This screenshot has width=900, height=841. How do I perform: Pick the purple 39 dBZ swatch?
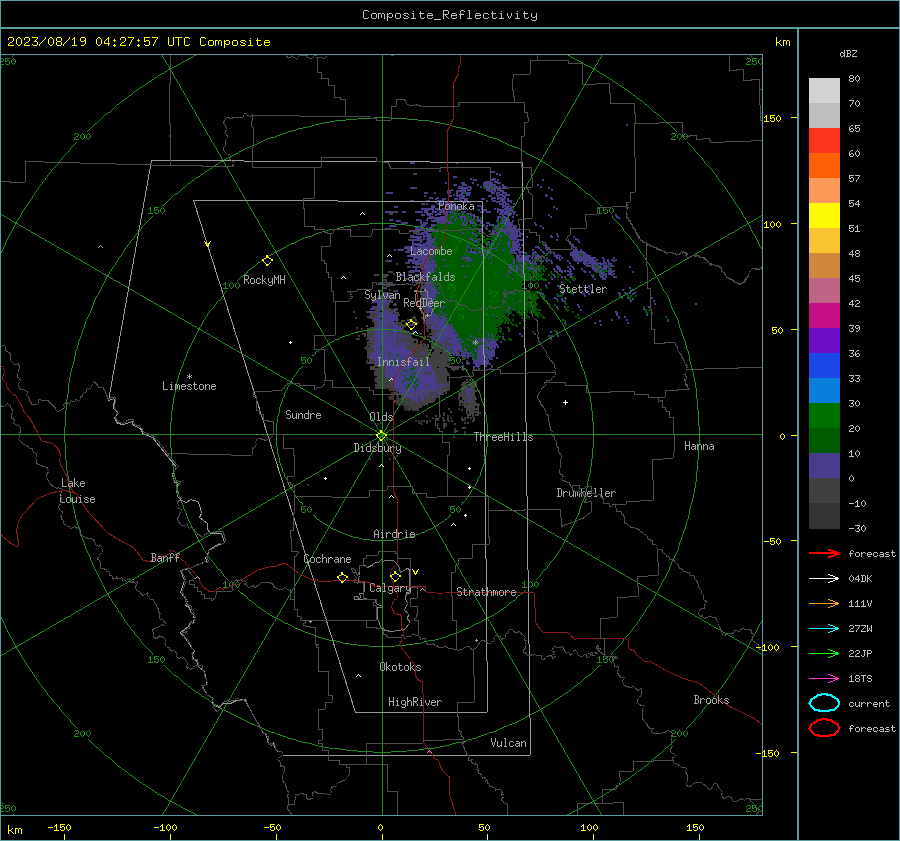click(824, 340)
